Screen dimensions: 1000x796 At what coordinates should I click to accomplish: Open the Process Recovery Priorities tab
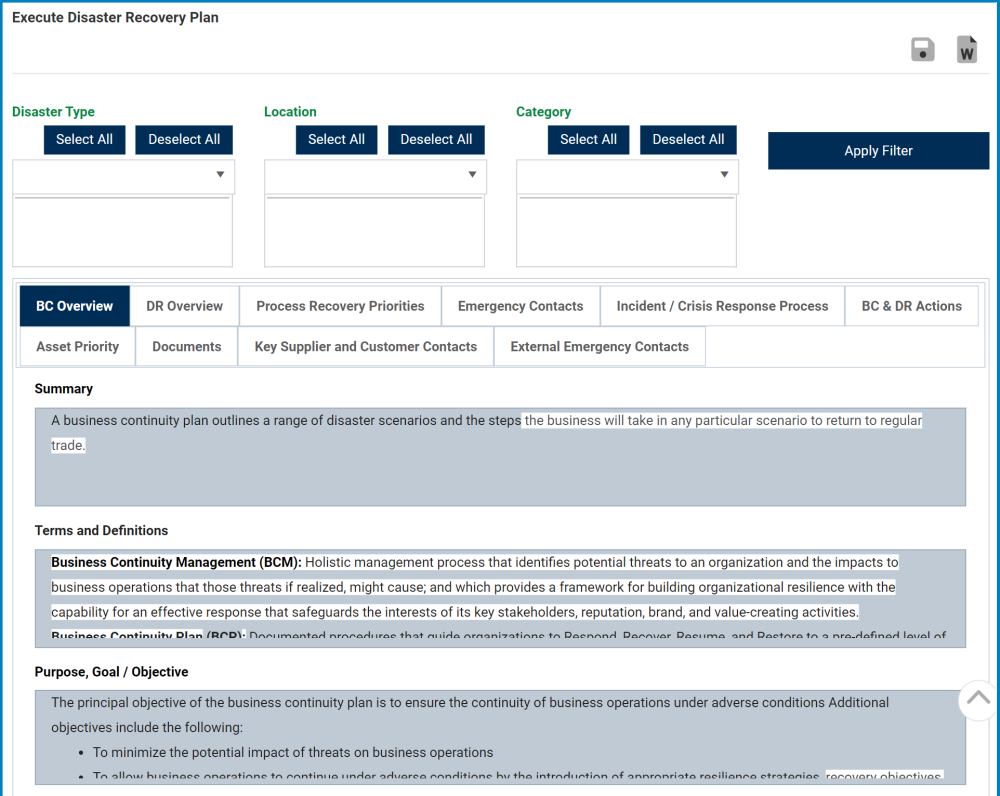pyautogui.click(x=340, y=306)
